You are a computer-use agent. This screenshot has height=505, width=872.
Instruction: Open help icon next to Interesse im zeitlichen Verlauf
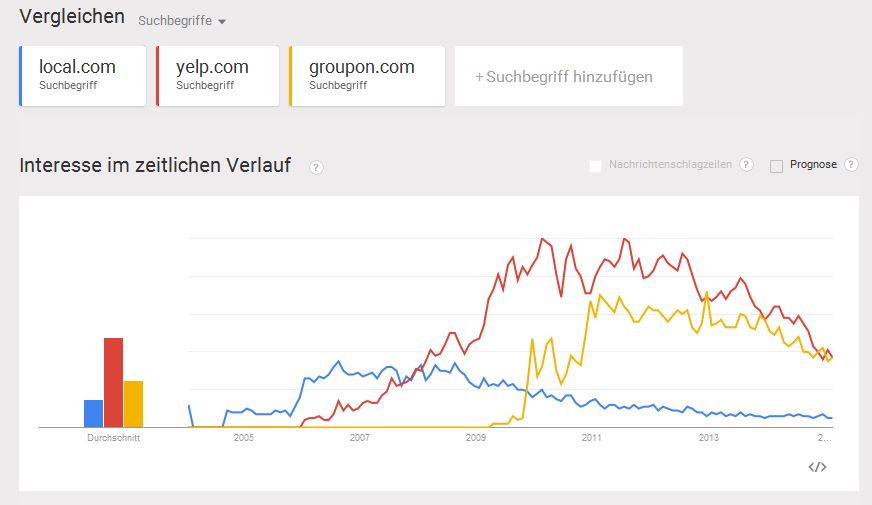click(316, 167)
